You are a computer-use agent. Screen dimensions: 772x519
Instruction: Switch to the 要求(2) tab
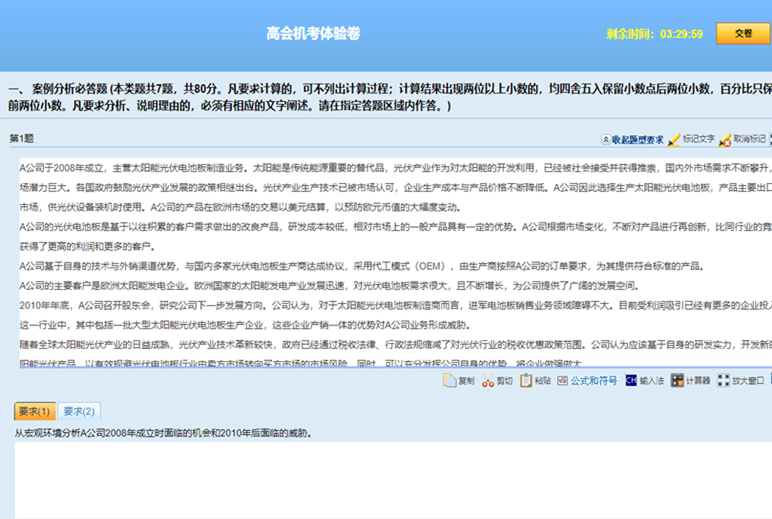pos(79,411)
